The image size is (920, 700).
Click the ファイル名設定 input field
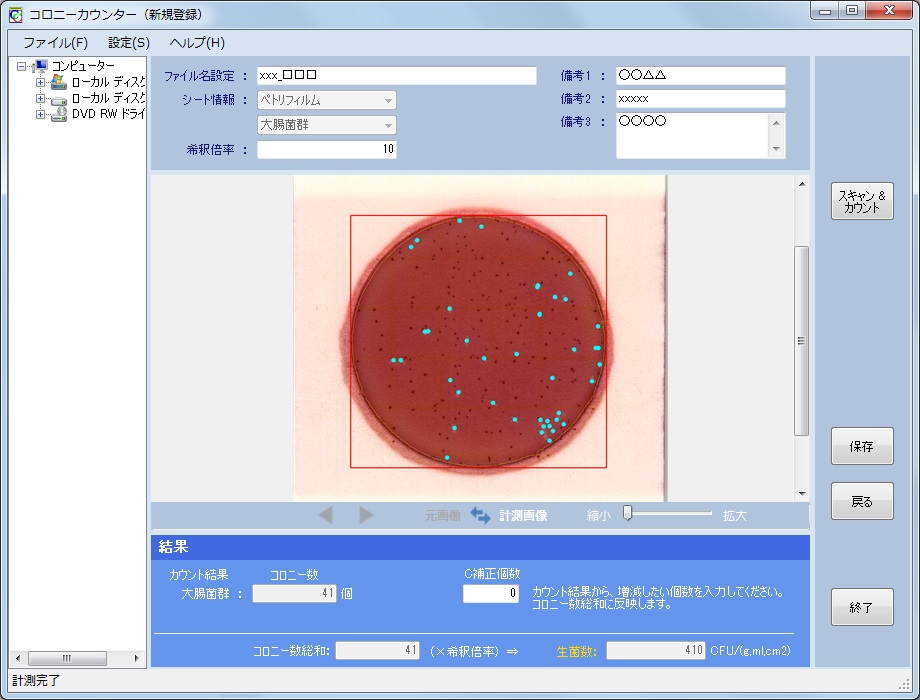click(397, 76)
